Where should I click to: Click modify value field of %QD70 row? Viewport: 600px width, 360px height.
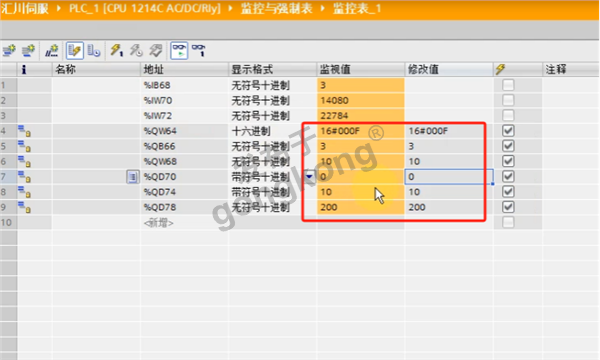coord(449,177)
